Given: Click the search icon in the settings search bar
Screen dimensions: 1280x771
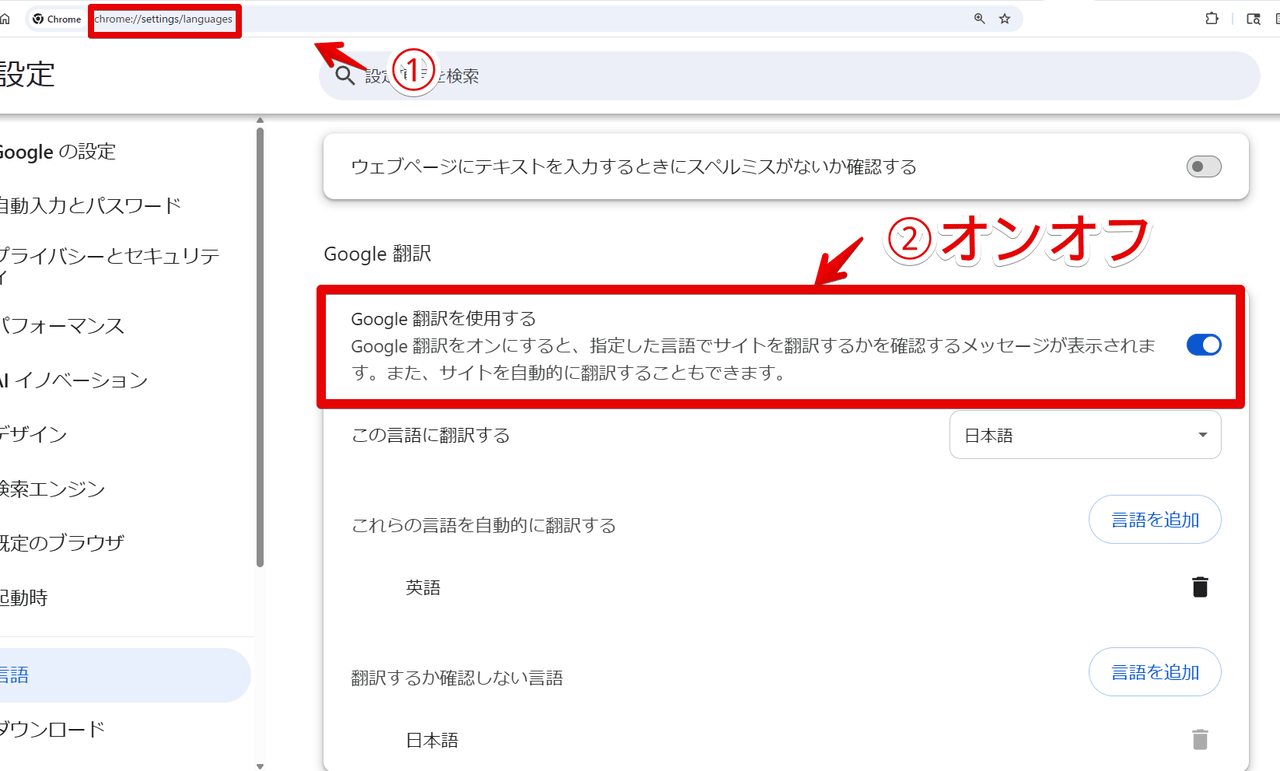Looking at the screenshot, I should pos(345,76).
